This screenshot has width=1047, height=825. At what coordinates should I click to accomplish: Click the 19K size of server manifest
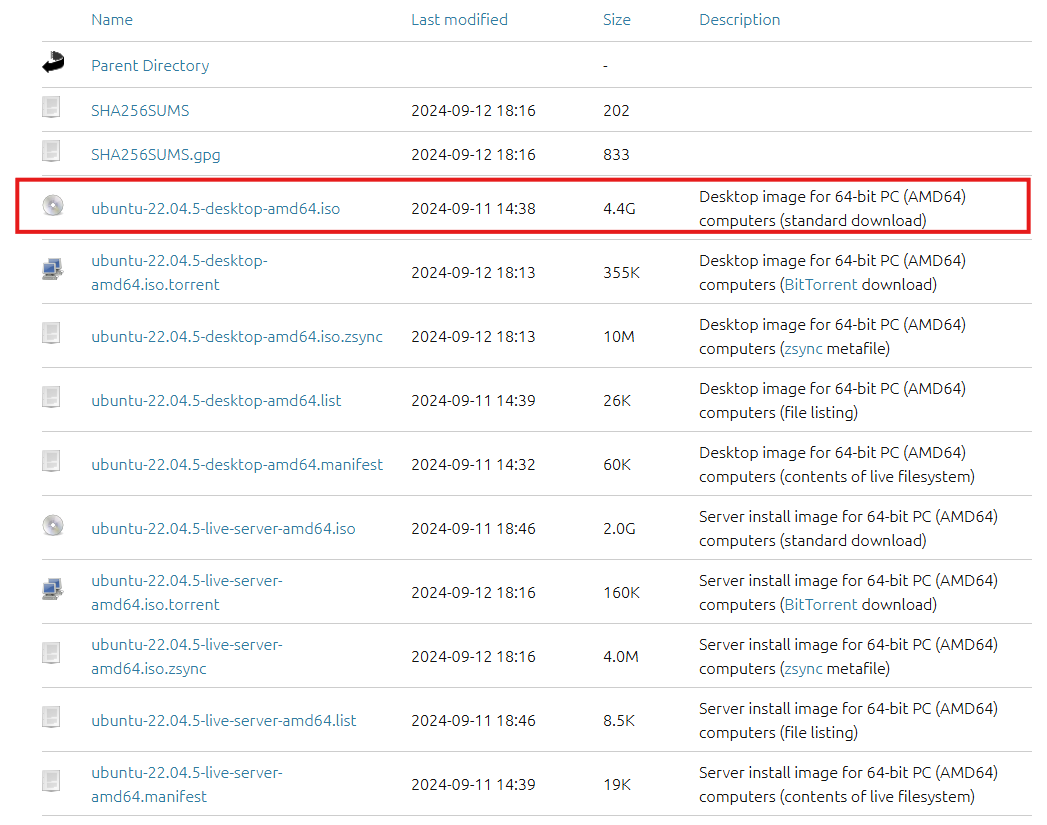point(617,784)
